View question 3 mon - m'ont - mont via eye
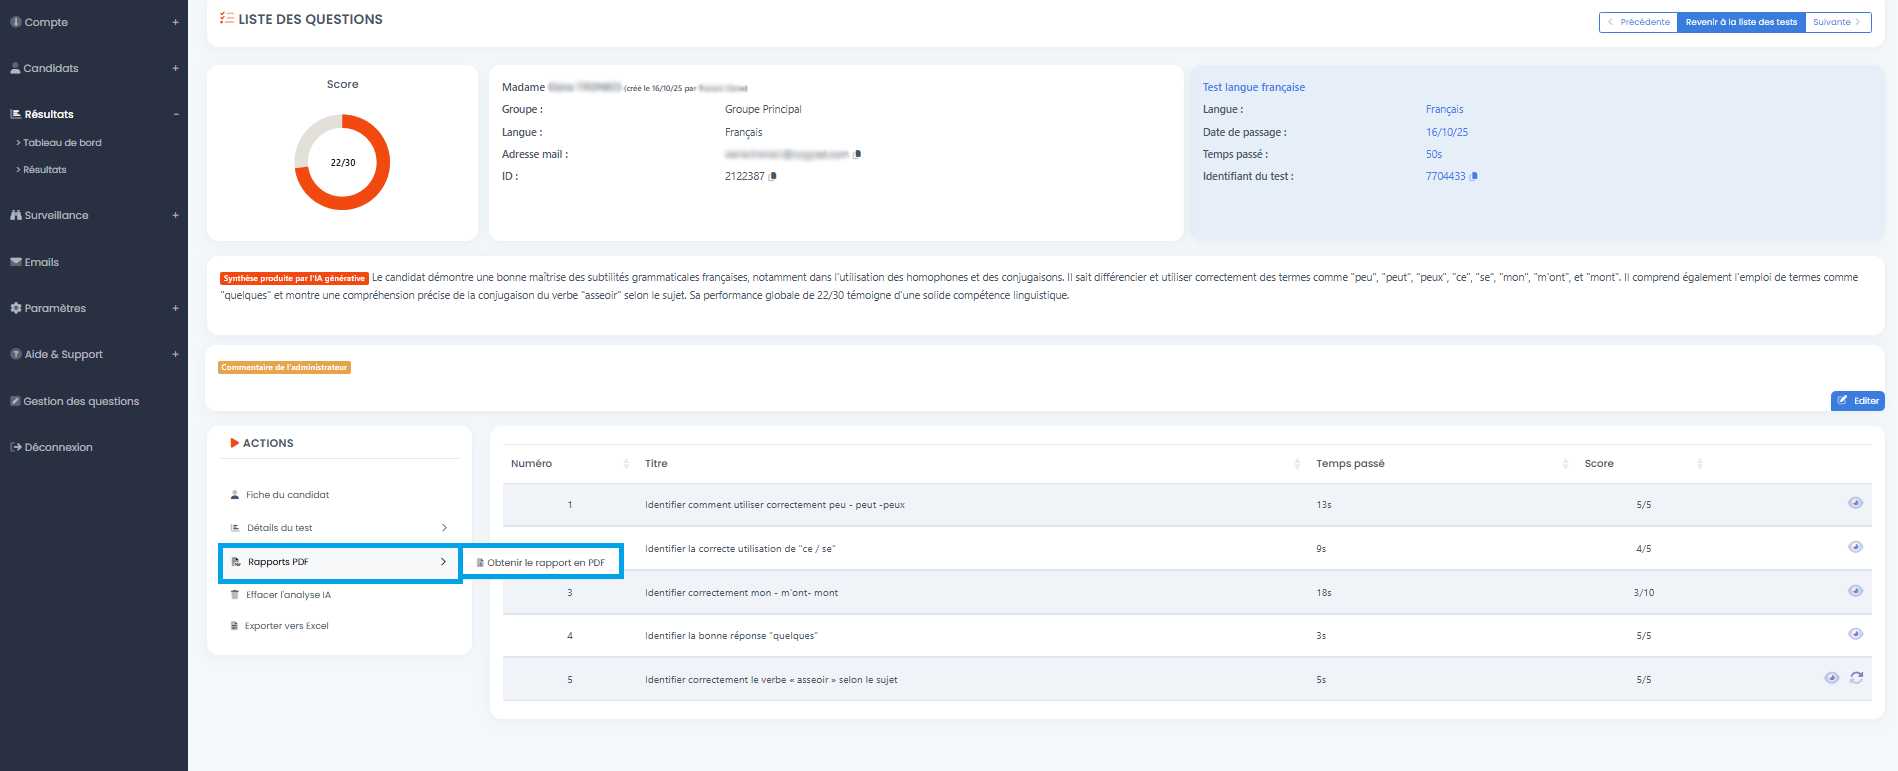Image resolution: width=1898 pixels, height=771 pixels. 1855,591
